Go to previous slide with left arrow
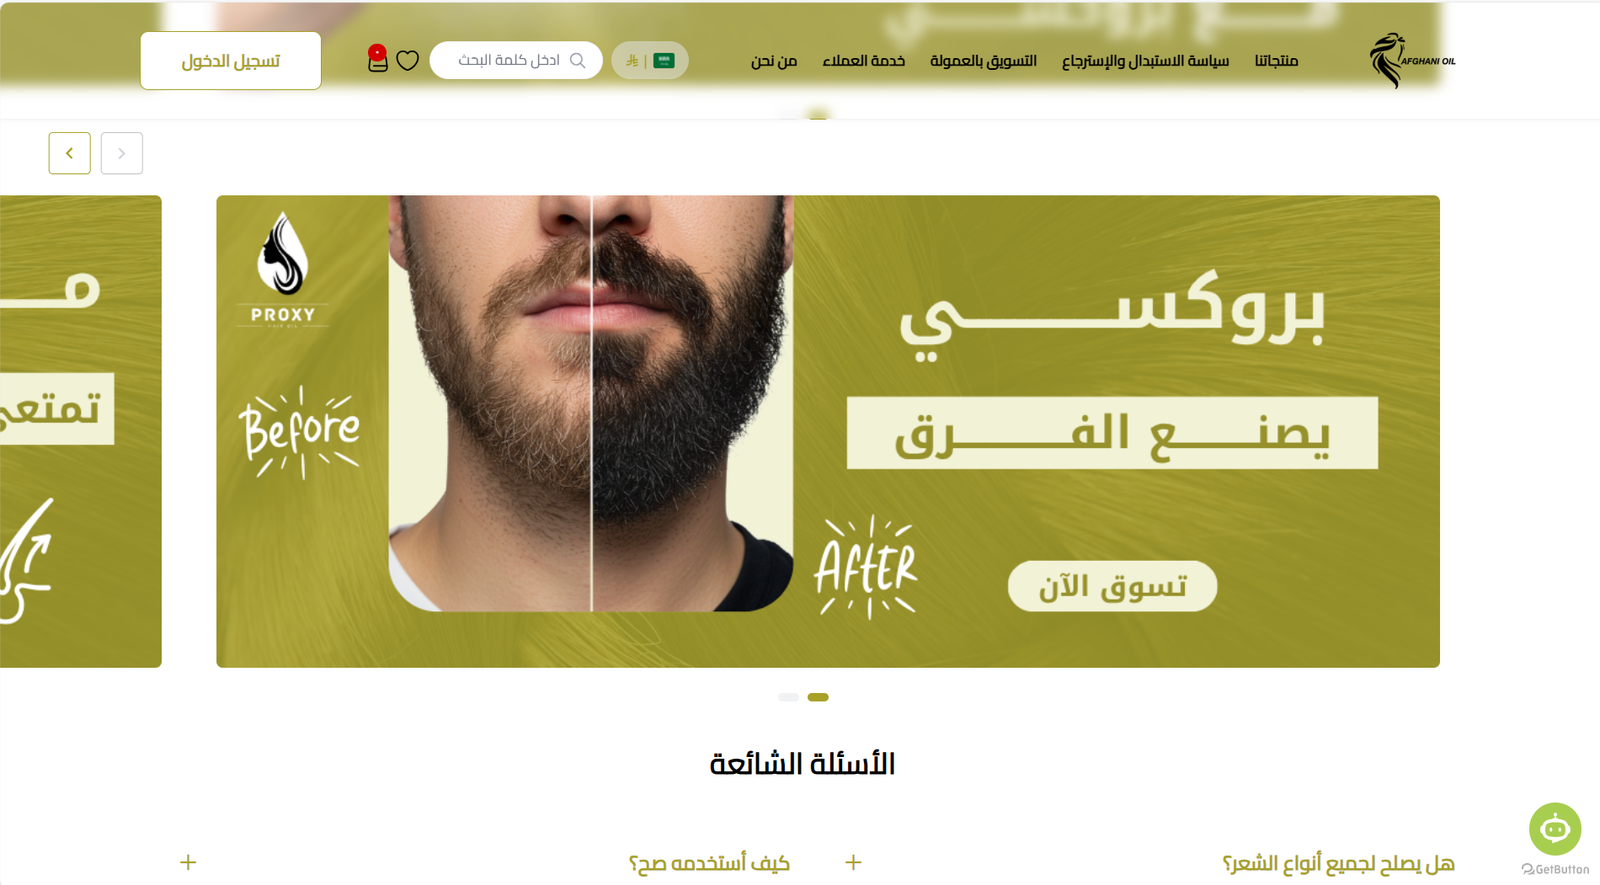The width and height of the screenshot is (1600, 885). tap(70, 153)
